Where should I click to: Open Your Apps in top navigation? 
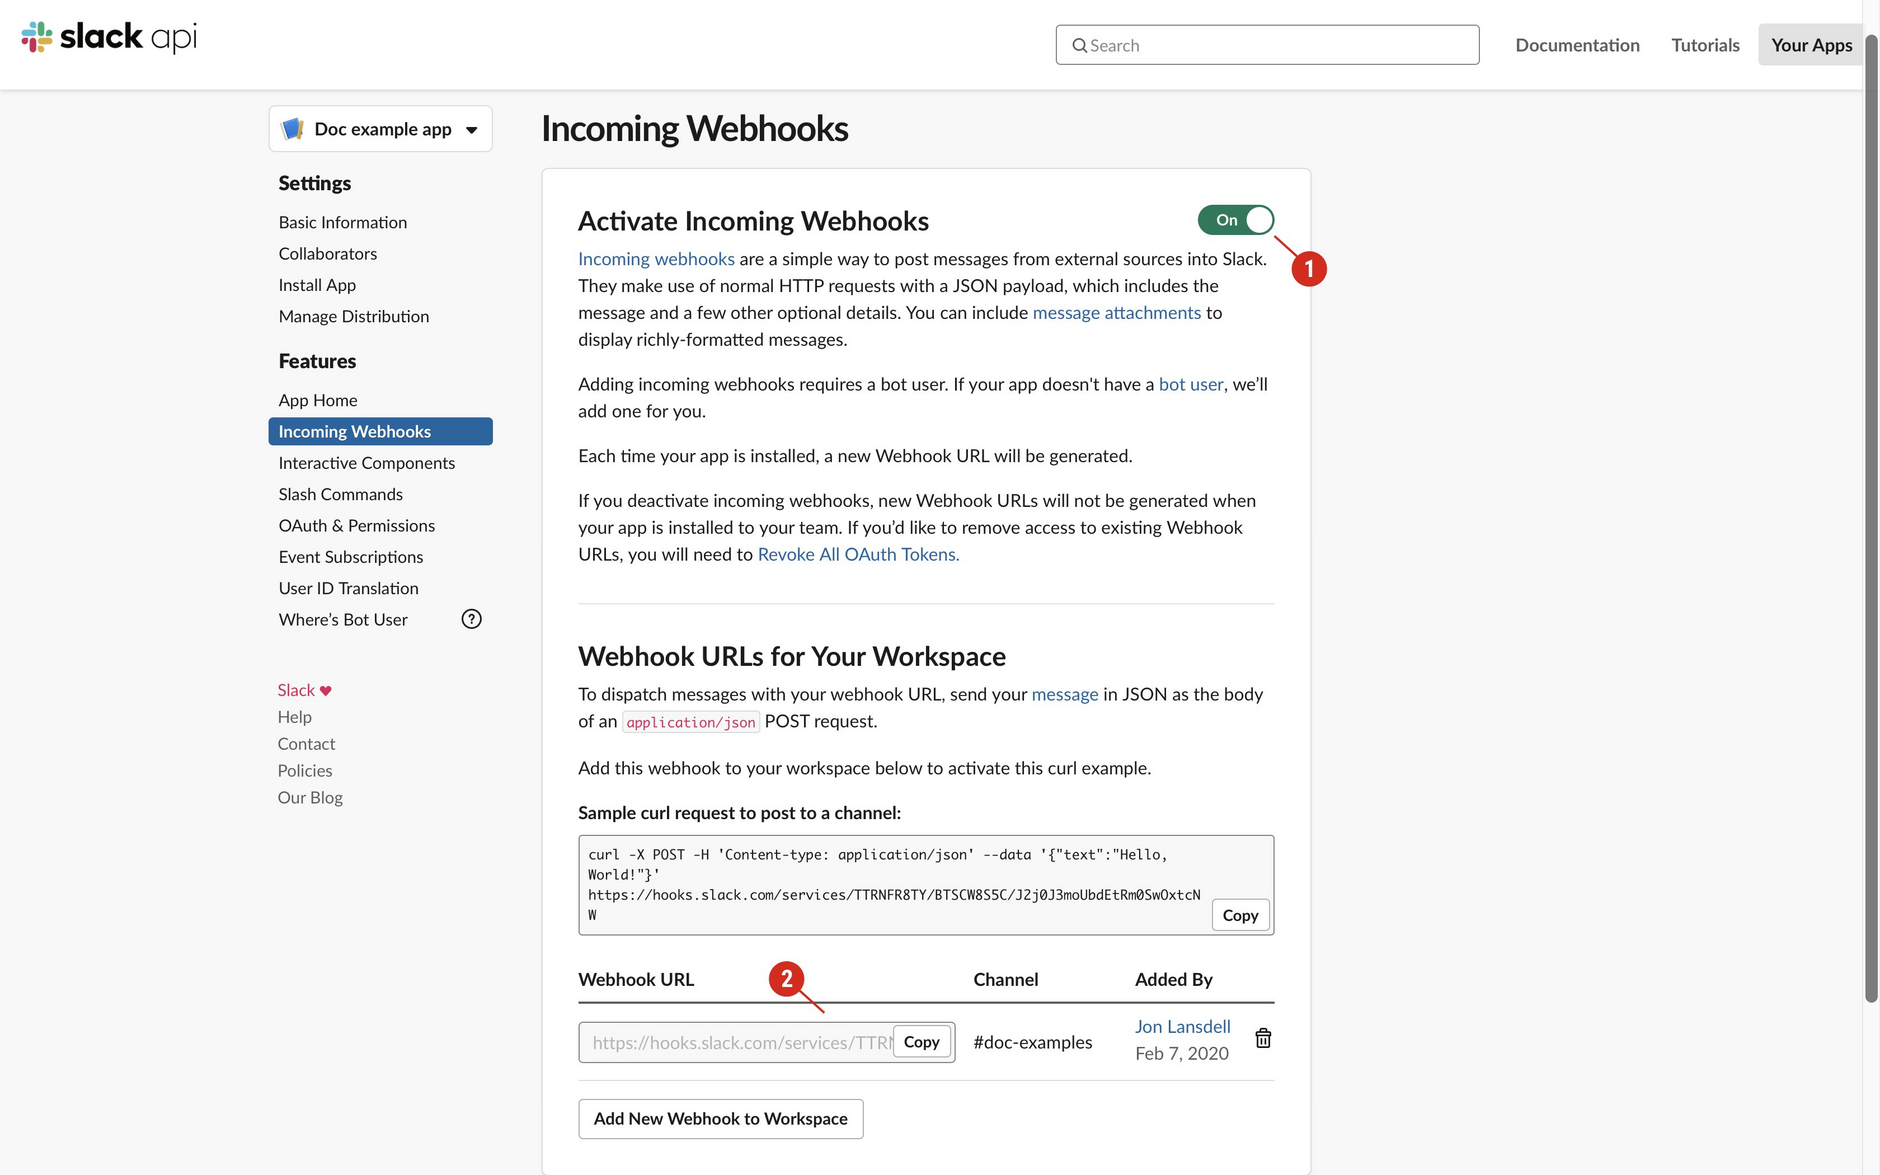1811,45
